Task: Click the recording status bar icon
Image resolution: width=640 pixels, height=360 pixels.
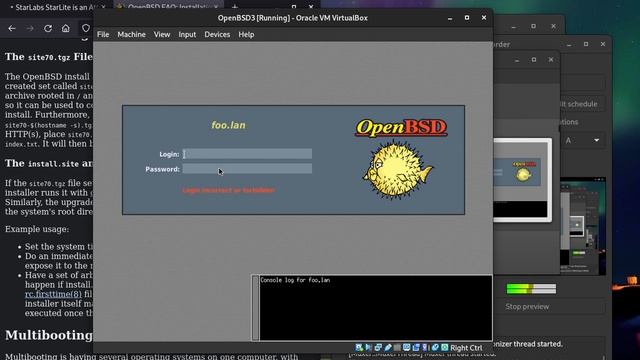Action: tap(416, 348)
